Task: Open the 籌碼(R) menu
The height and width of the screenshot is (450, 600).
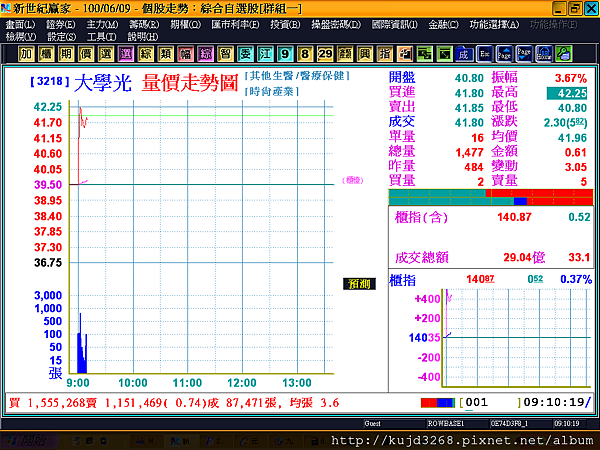Action: pyautogui.click(x=144, y=25)
